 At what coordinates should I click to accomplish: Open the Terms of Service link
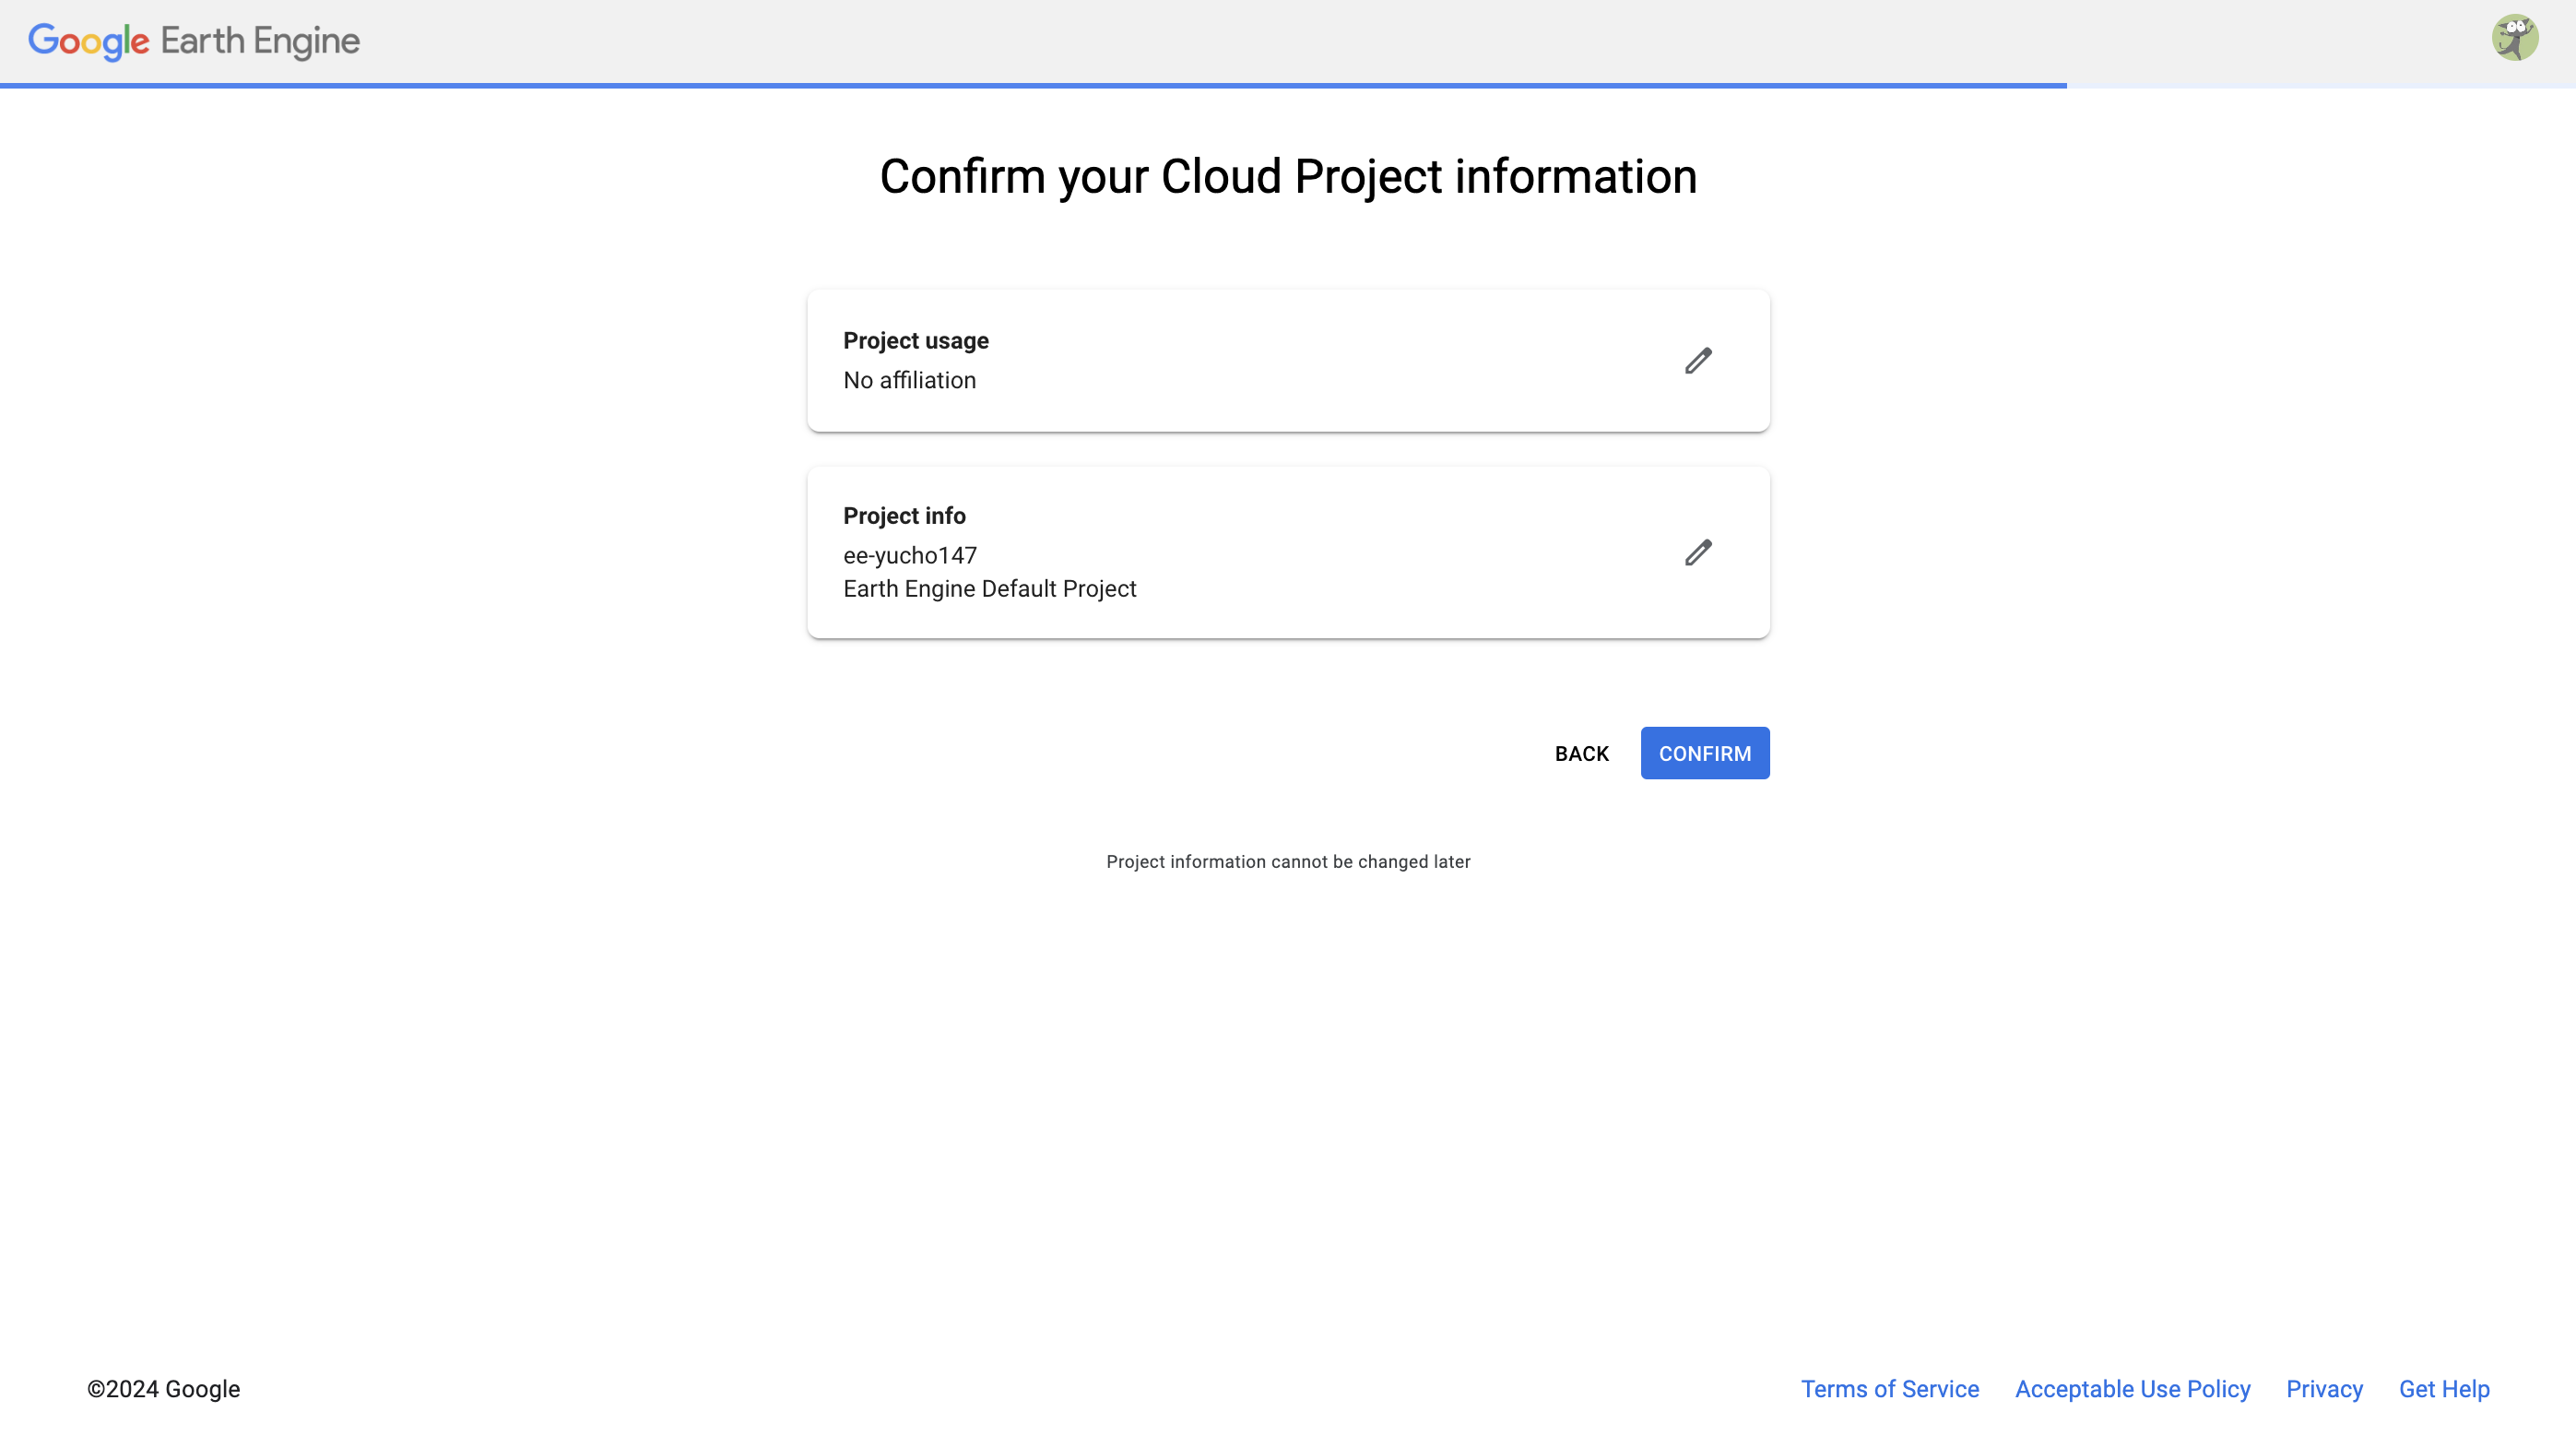[1889, 1388]
